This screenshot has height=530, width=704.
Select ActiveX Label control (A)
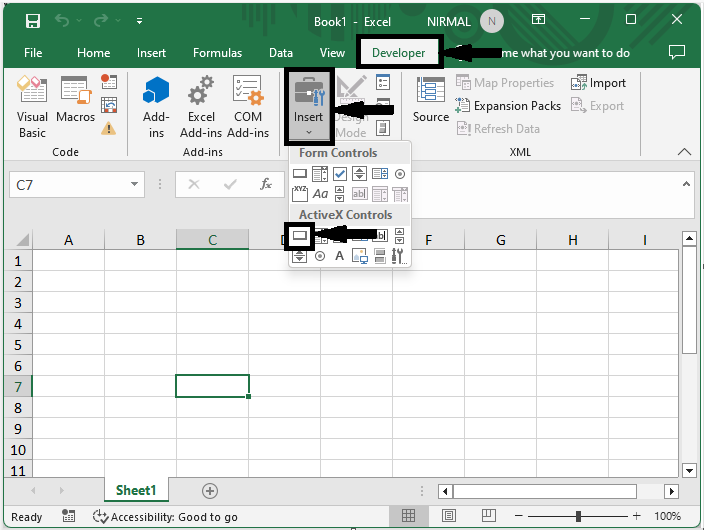click(339, 256)
